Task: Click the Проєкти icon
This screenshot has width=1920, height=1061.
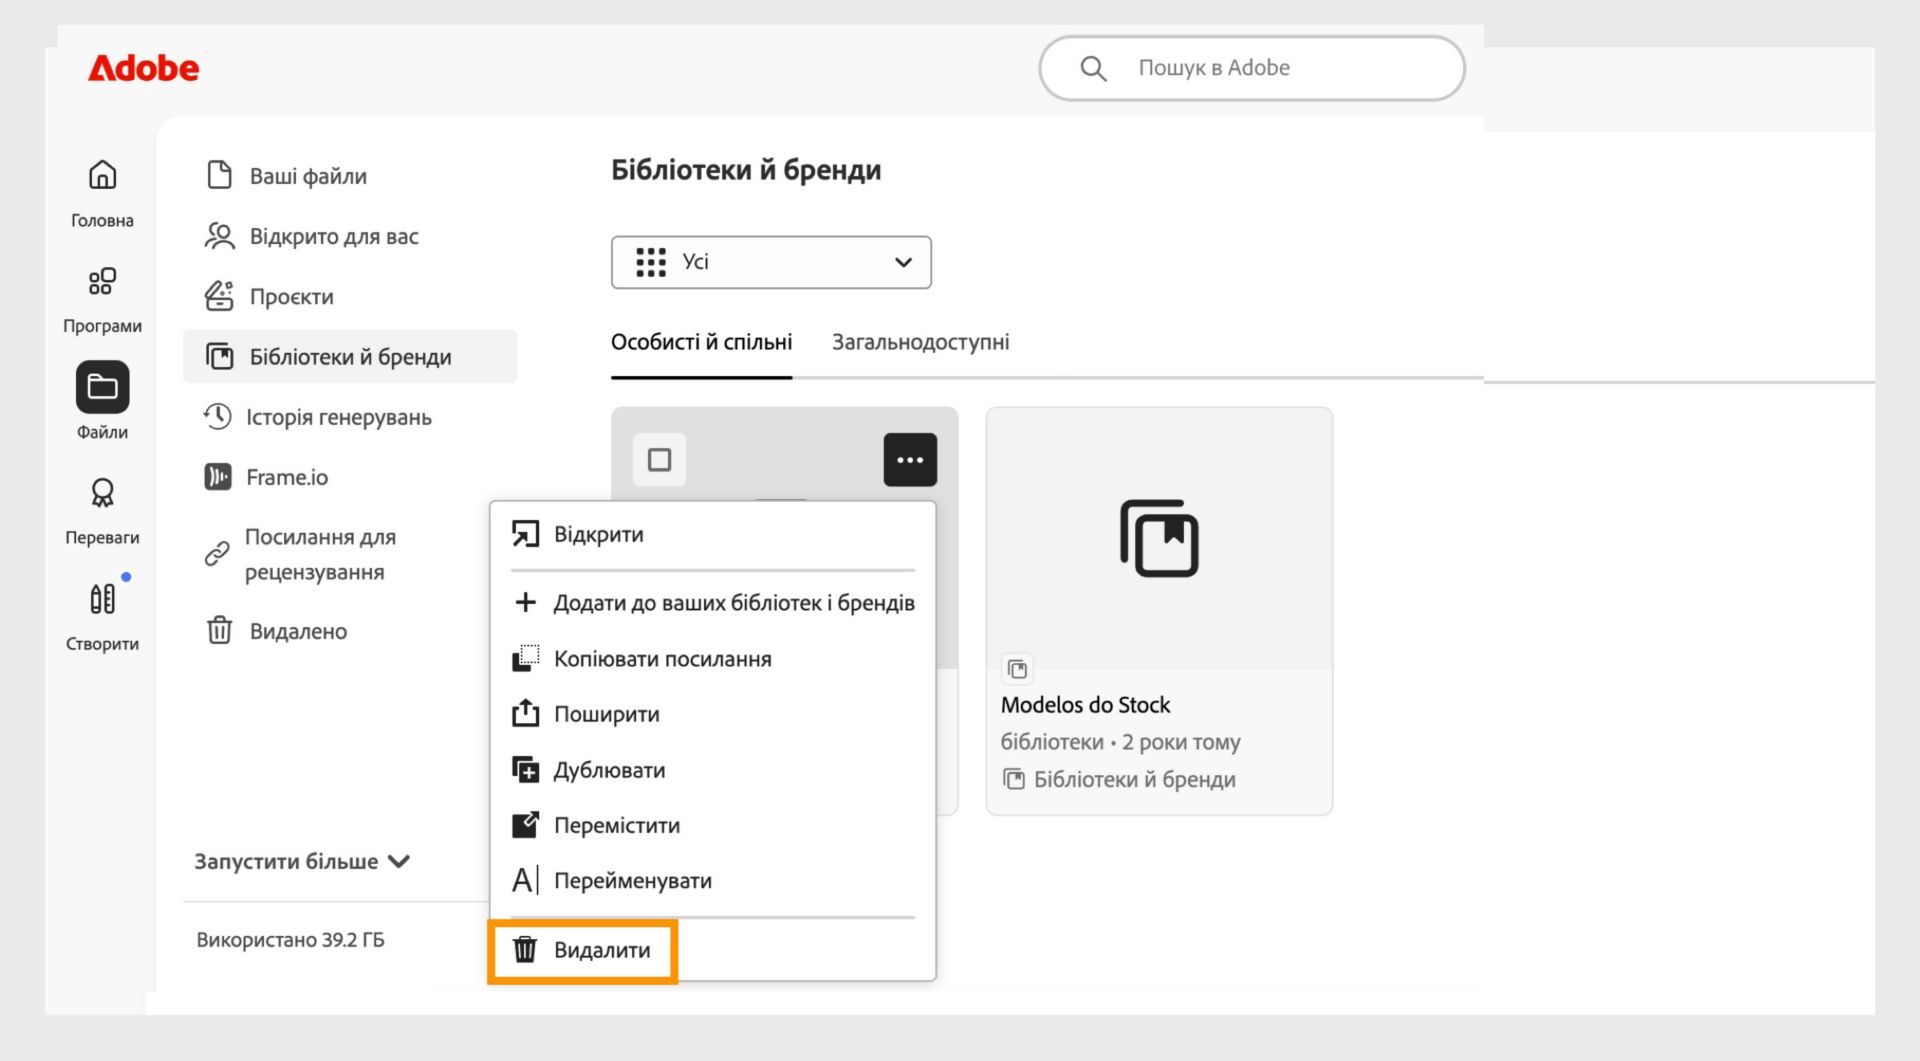Action: tap(219, 296)
